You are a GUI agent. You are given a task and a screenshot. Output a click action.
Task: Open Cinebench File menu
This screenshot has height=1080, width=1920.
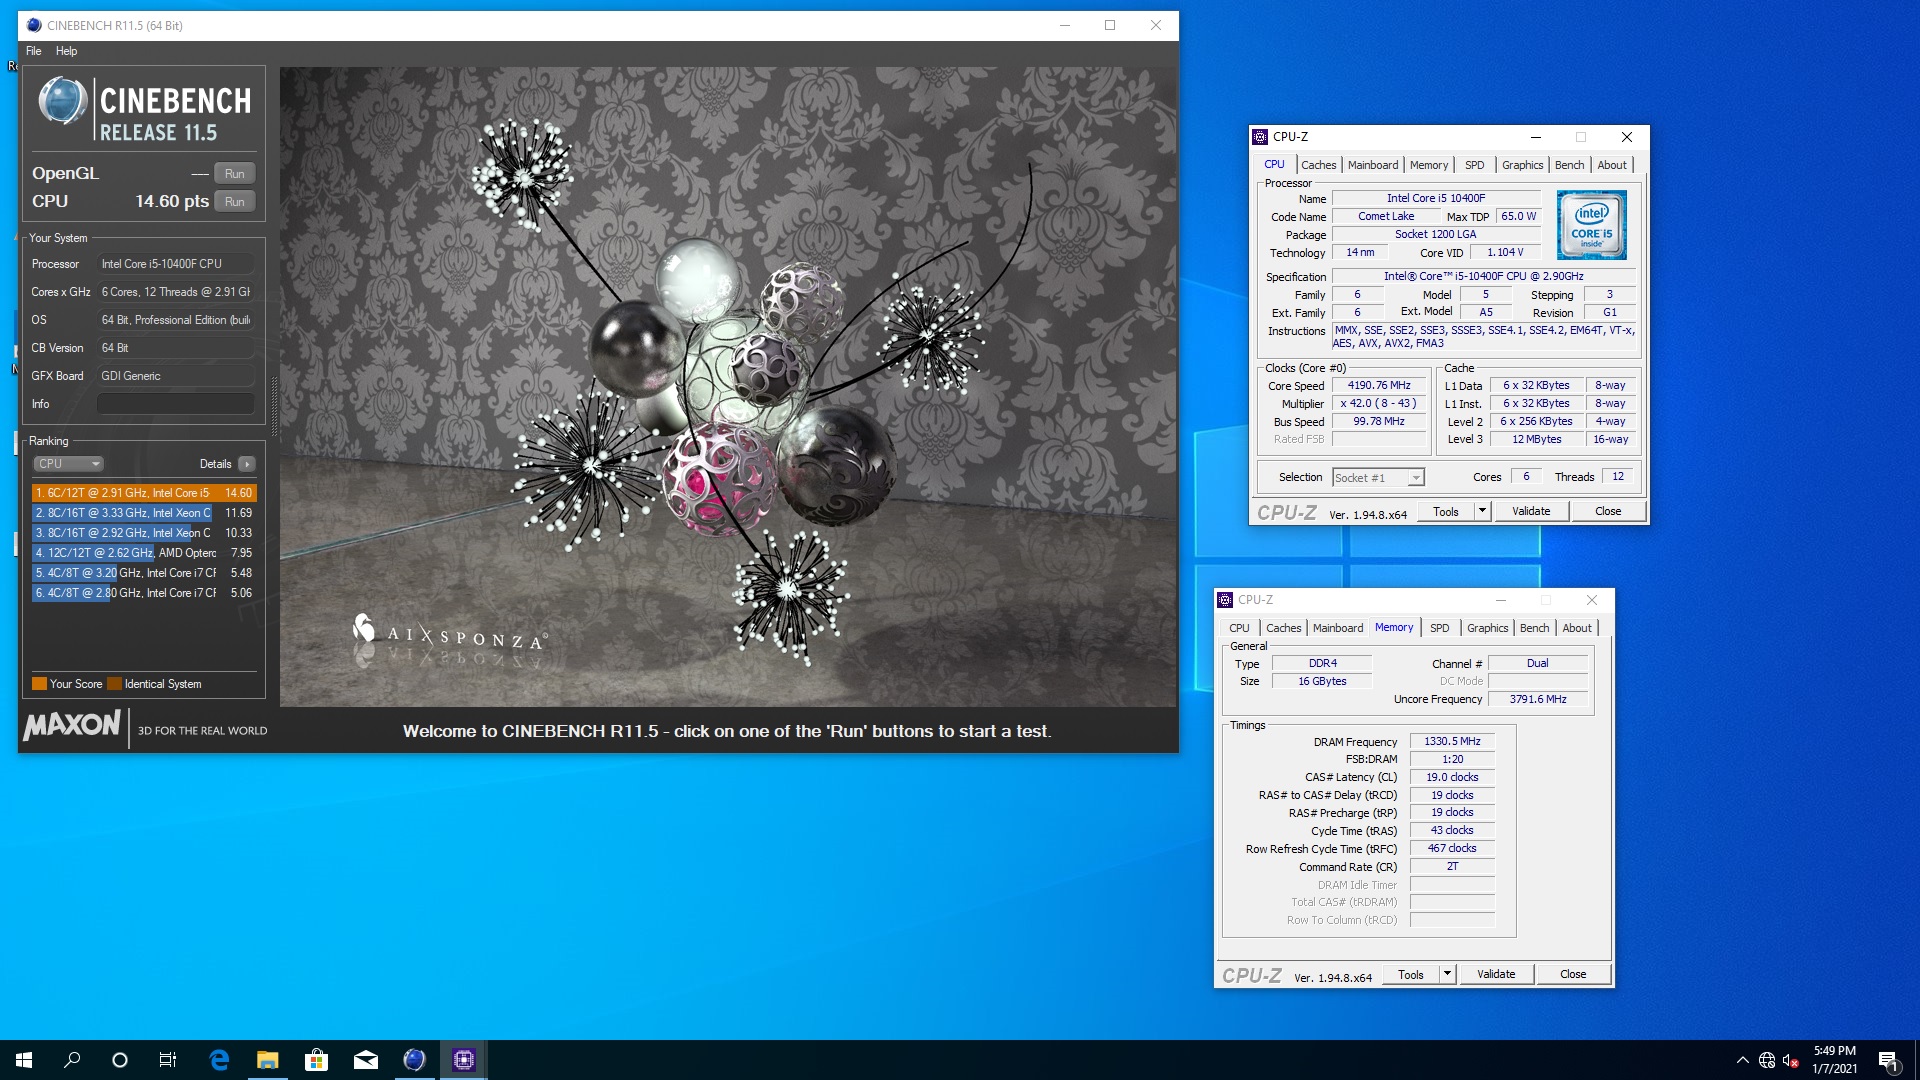33,51
